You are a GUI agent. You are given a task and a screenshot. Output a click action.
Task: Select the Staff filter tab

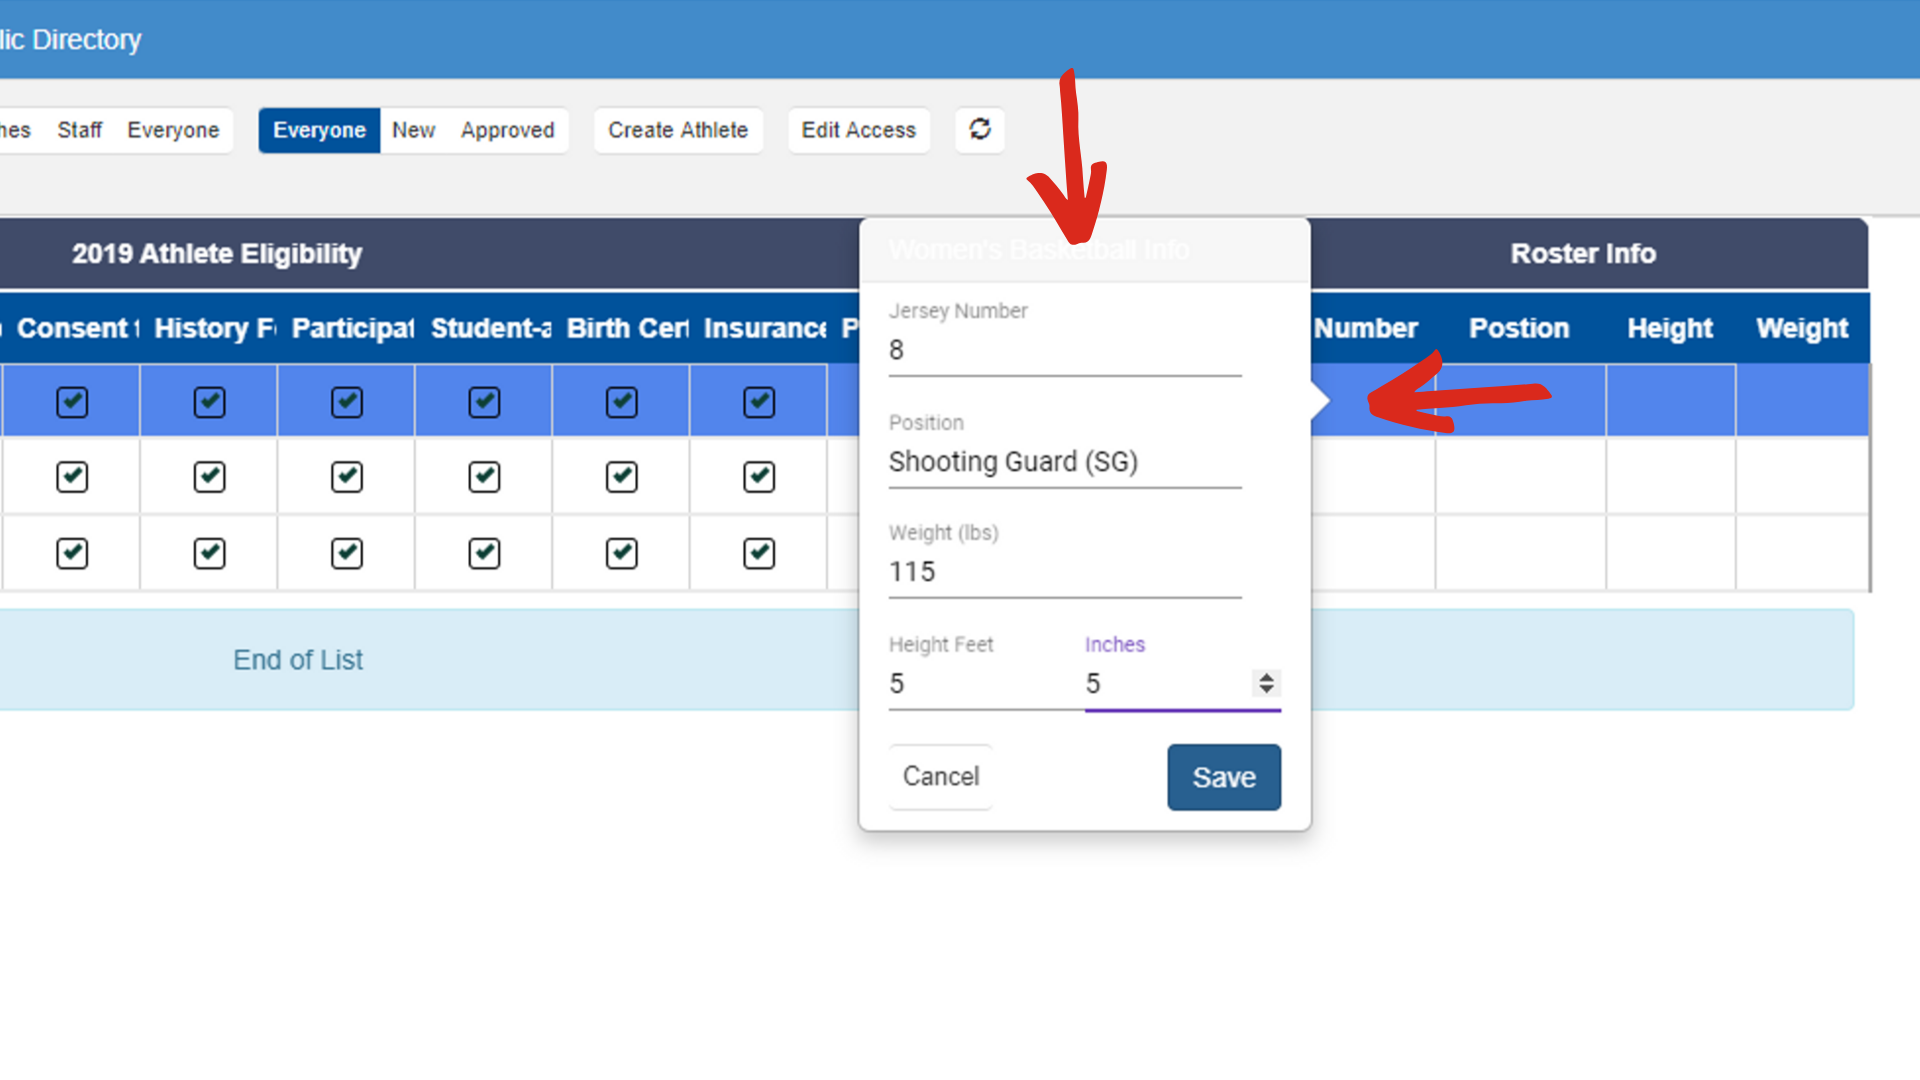[x=79, y=130]
